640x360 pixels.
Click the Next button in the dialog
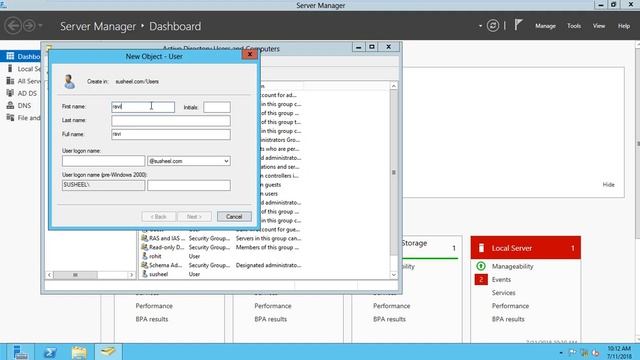coord(194,216)
